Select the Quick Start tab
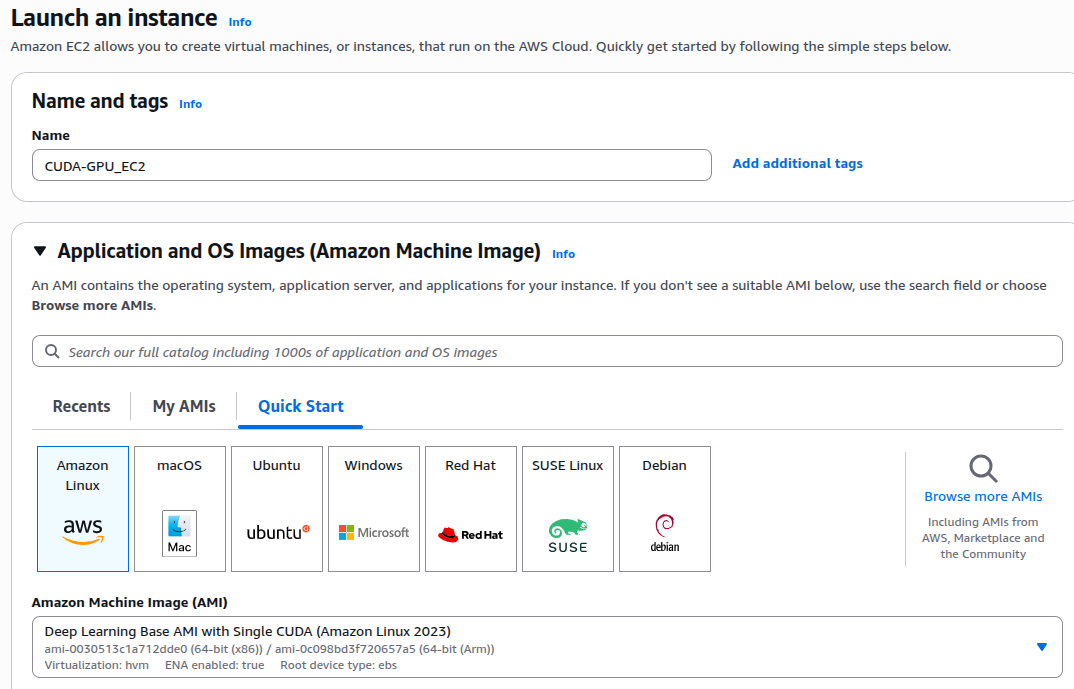1074x689 pixels. [300, 406]
